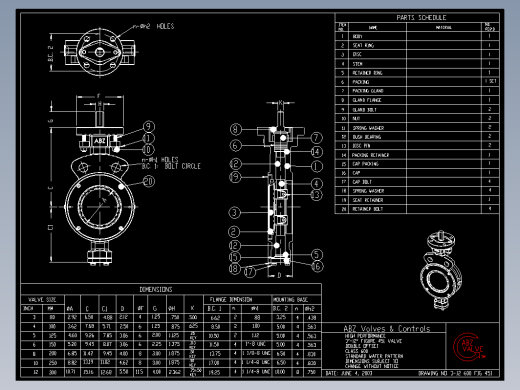The image size is (520, 390).
Task: Click the CLASS 600 line in title block
Action: (x=356, y=351)
